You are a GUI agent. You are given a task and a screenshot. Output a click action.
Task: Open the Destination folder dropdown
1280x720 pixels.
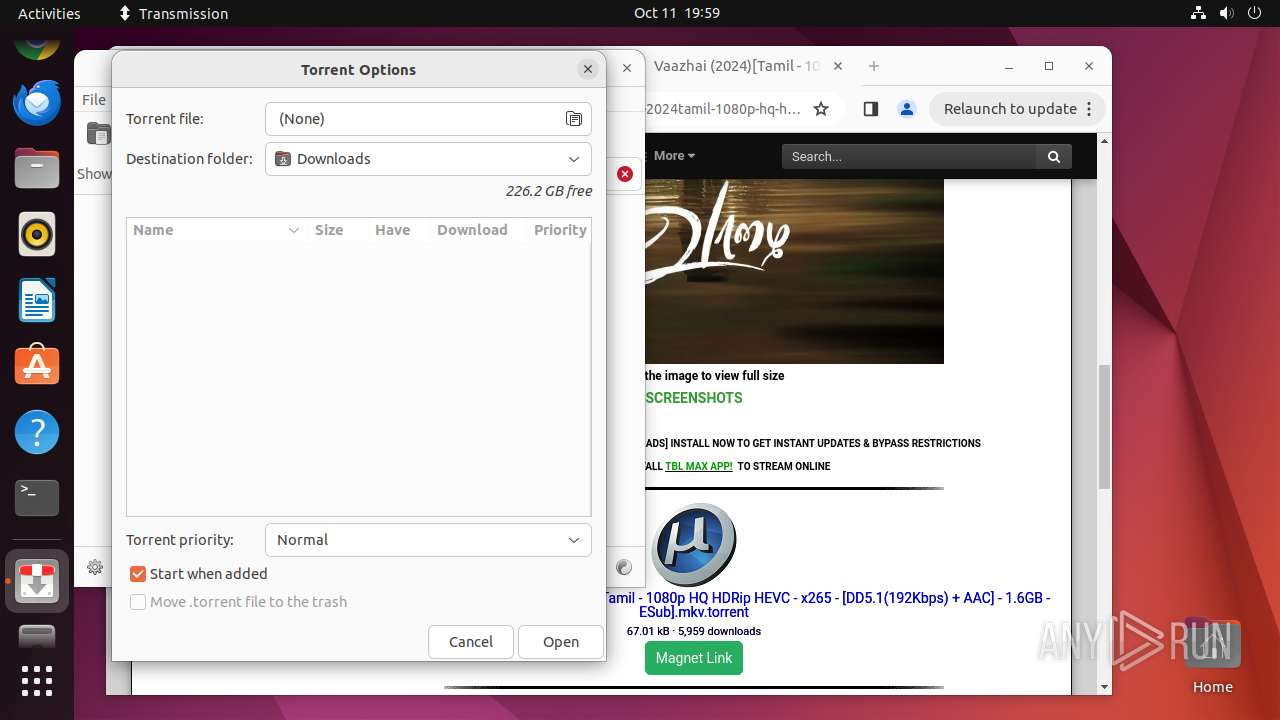[428, 159]
